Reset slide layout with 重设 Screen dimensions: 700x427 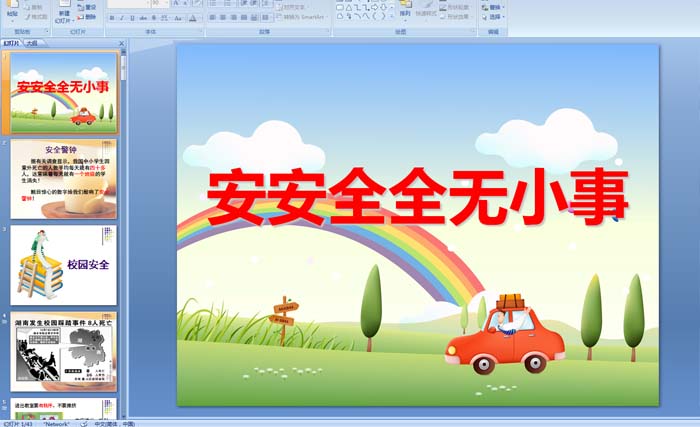[x=87, y=7]
